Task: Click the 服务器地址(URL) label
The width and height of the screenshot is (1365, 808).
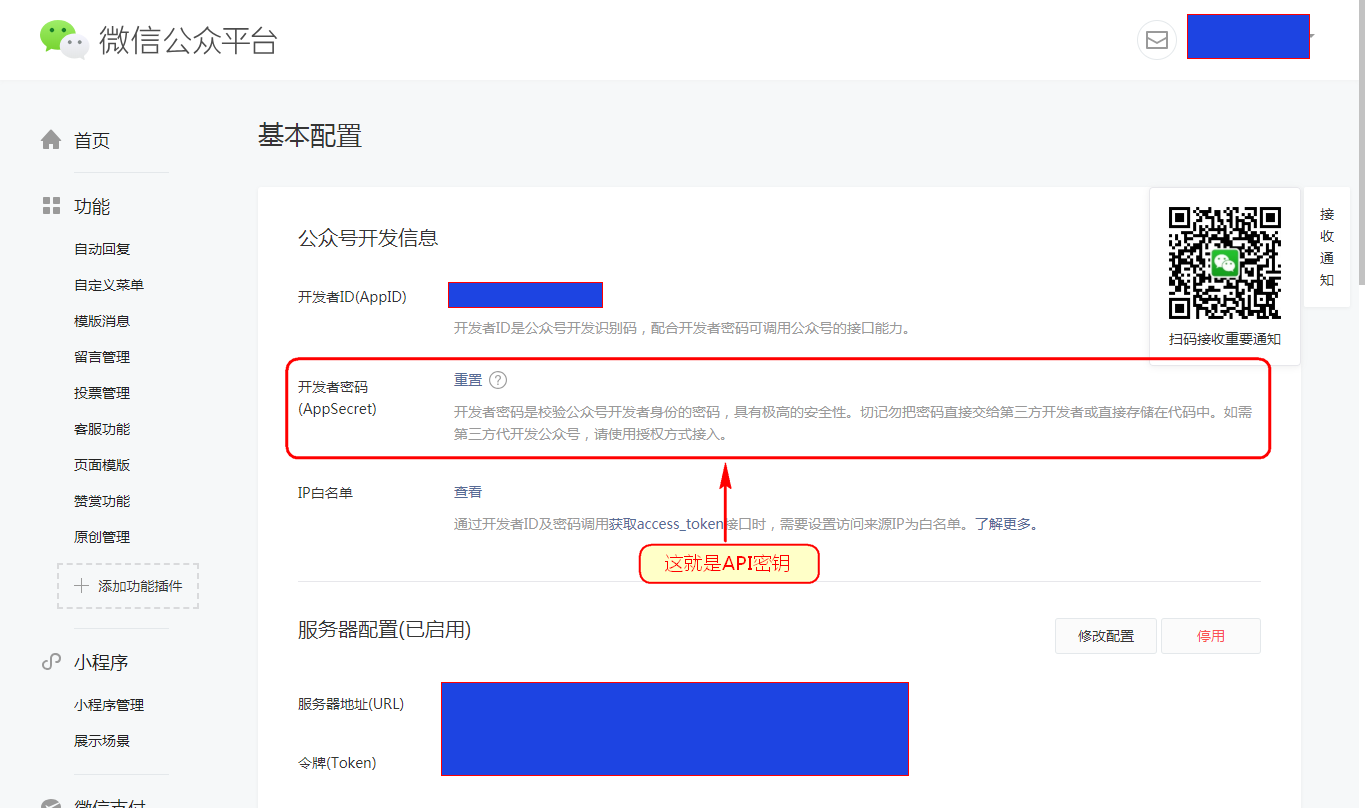Action: click(x=351, y=704)
